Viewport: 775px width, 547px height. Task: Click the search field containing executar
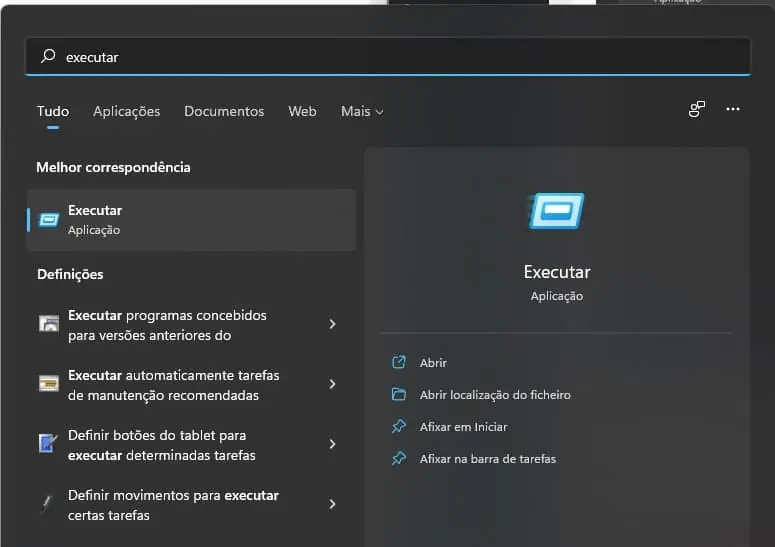pos(400,57)
